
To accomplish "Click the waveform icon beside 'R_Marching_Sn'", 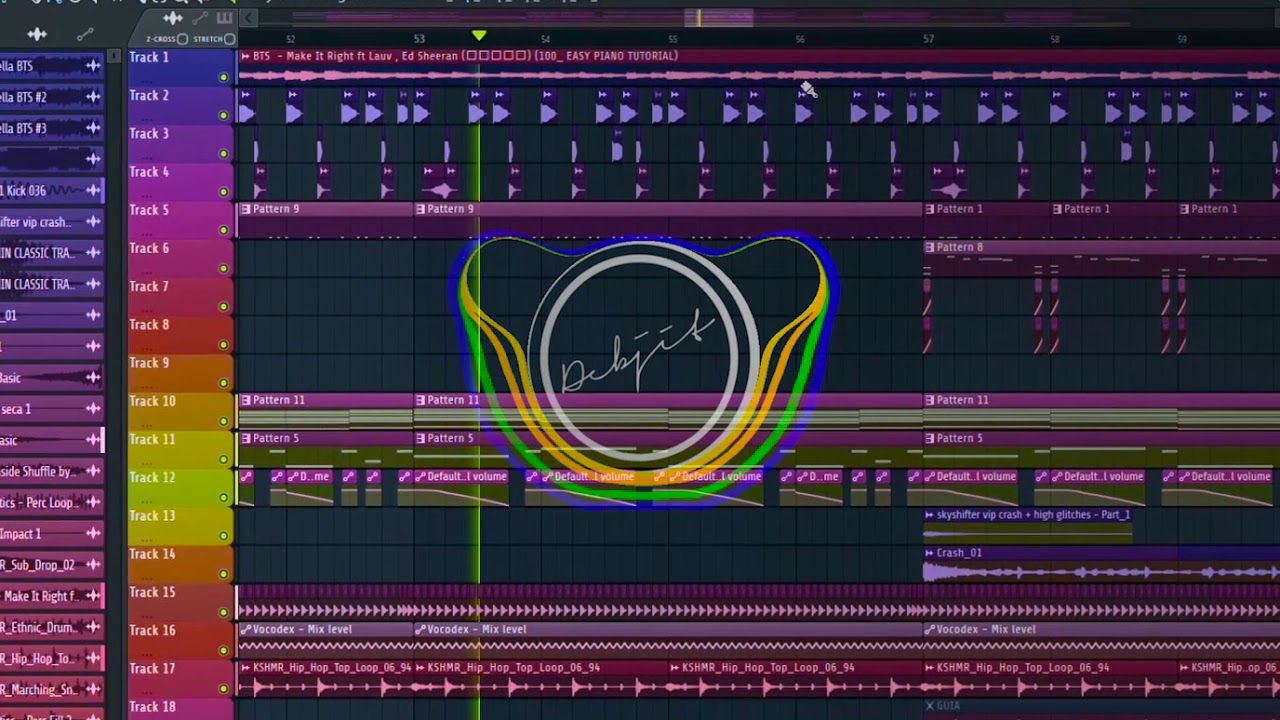I will [93, 689].
